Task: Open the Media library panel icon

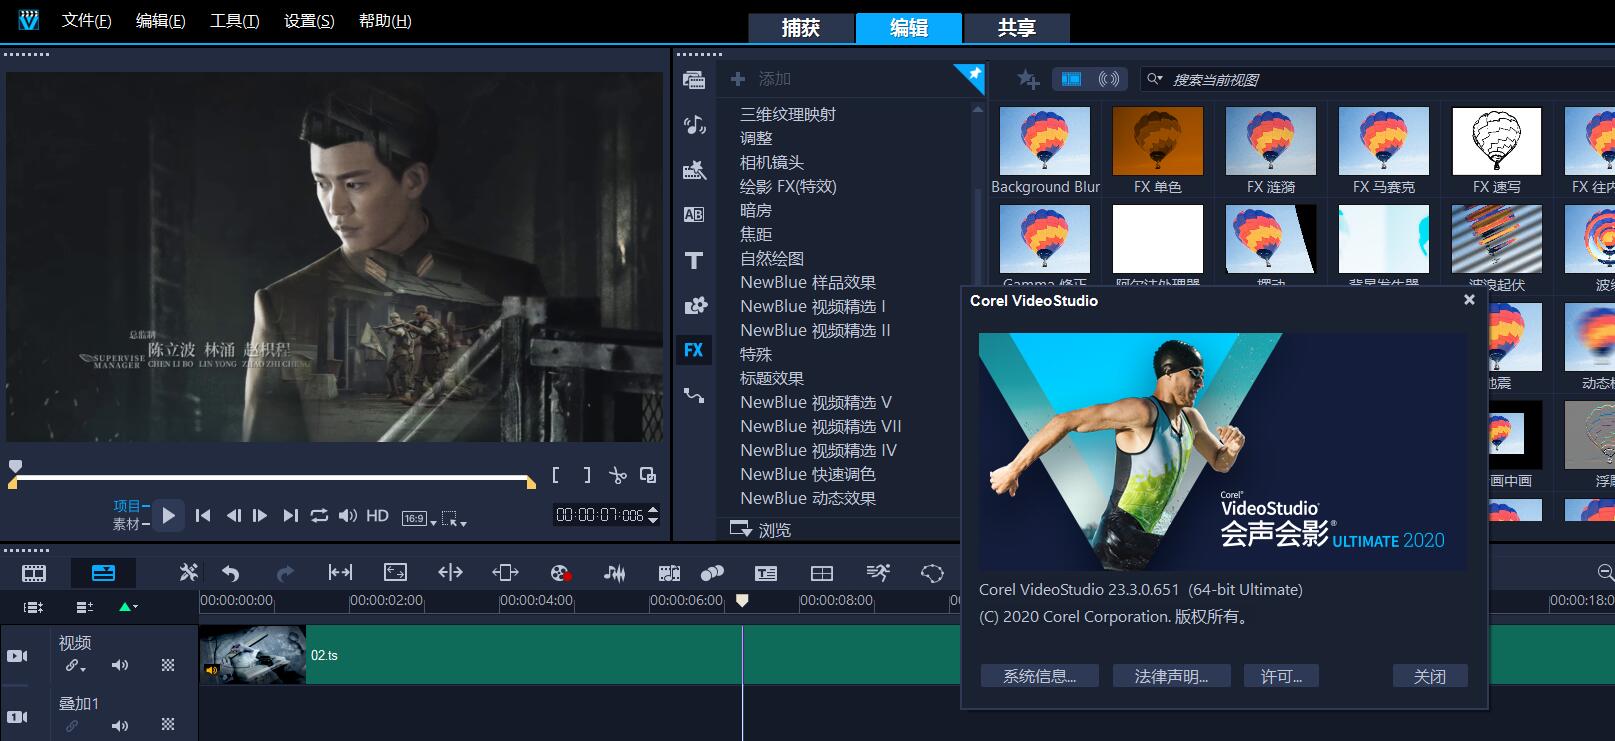Action: pyautogui.click(x=693, y=80)
